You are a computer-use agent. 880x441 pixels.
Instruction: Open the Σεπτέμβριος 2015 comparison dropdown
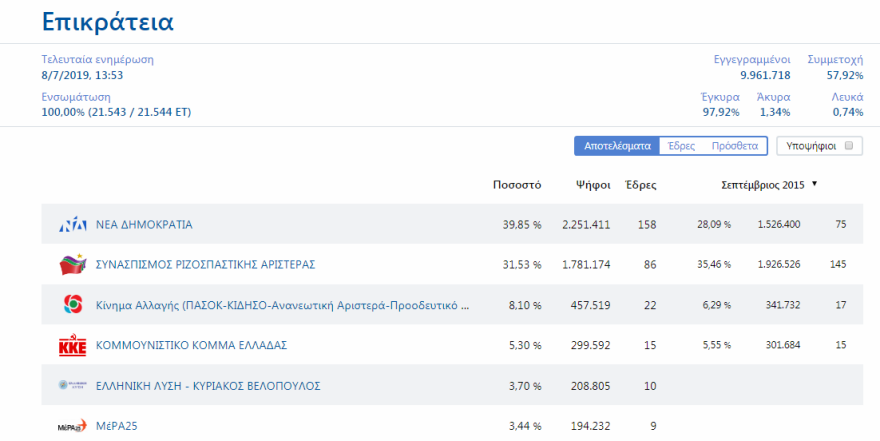(x=769, y=185)
